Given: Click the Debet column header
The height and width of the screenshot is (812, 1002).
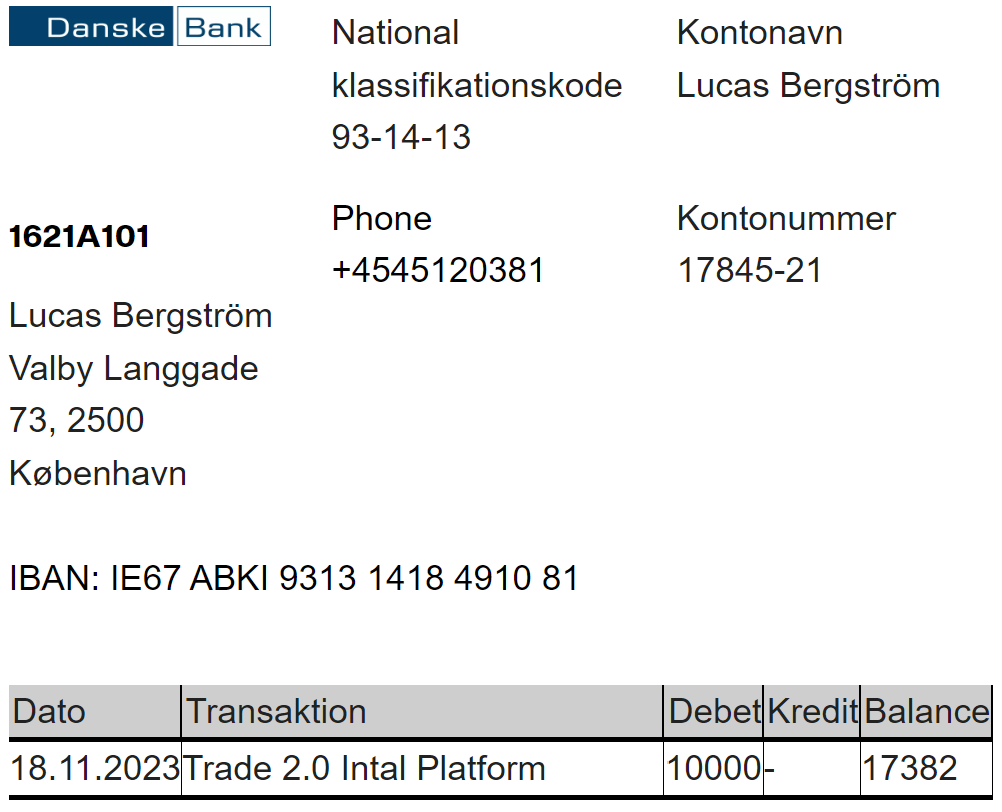Looking at the screenshot, I should (x=713, y=712).
